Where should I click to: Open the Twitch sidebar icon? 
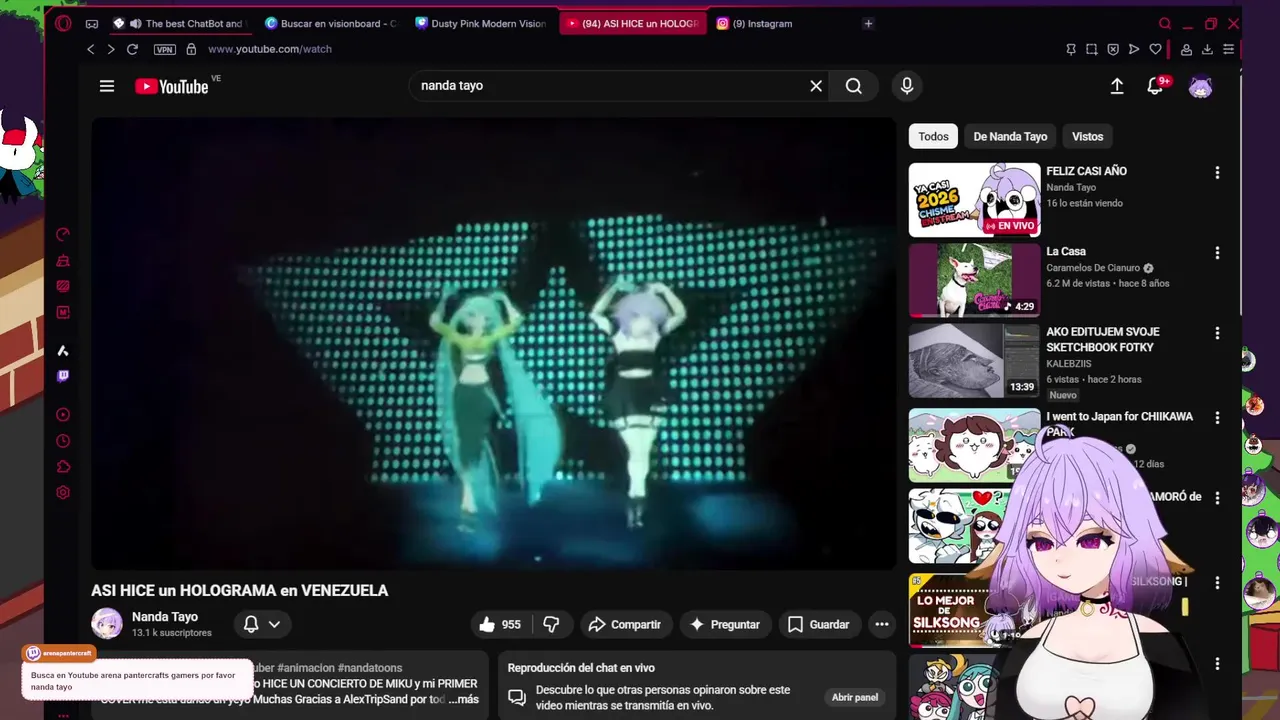(63, 377)
